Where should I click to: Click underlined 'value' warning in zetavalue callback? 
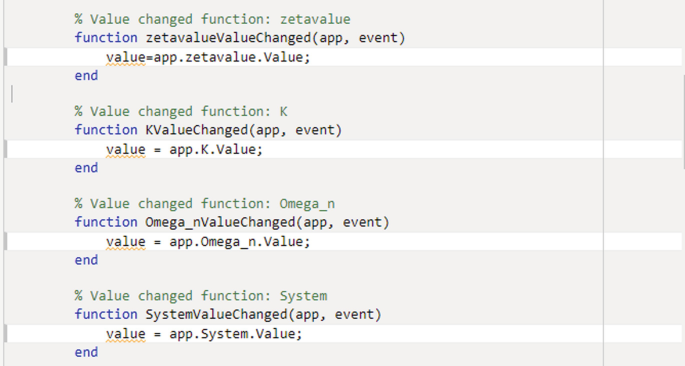coord(126,58)
